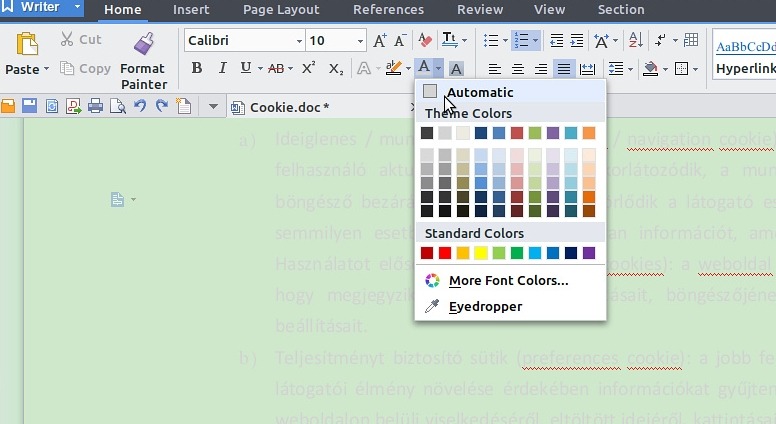Choose Automatic font color
This screenshot has height=424, width=776.
[480, 92]
